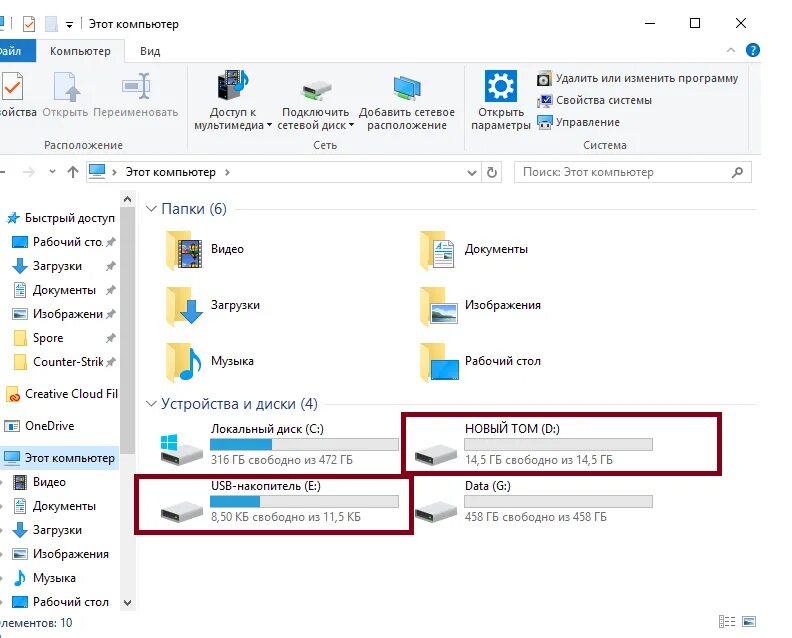Click the Data G: drive usage bar
The width and height of the screenshot is (792, 638).
pyautogui.click(x=558, y=502)
